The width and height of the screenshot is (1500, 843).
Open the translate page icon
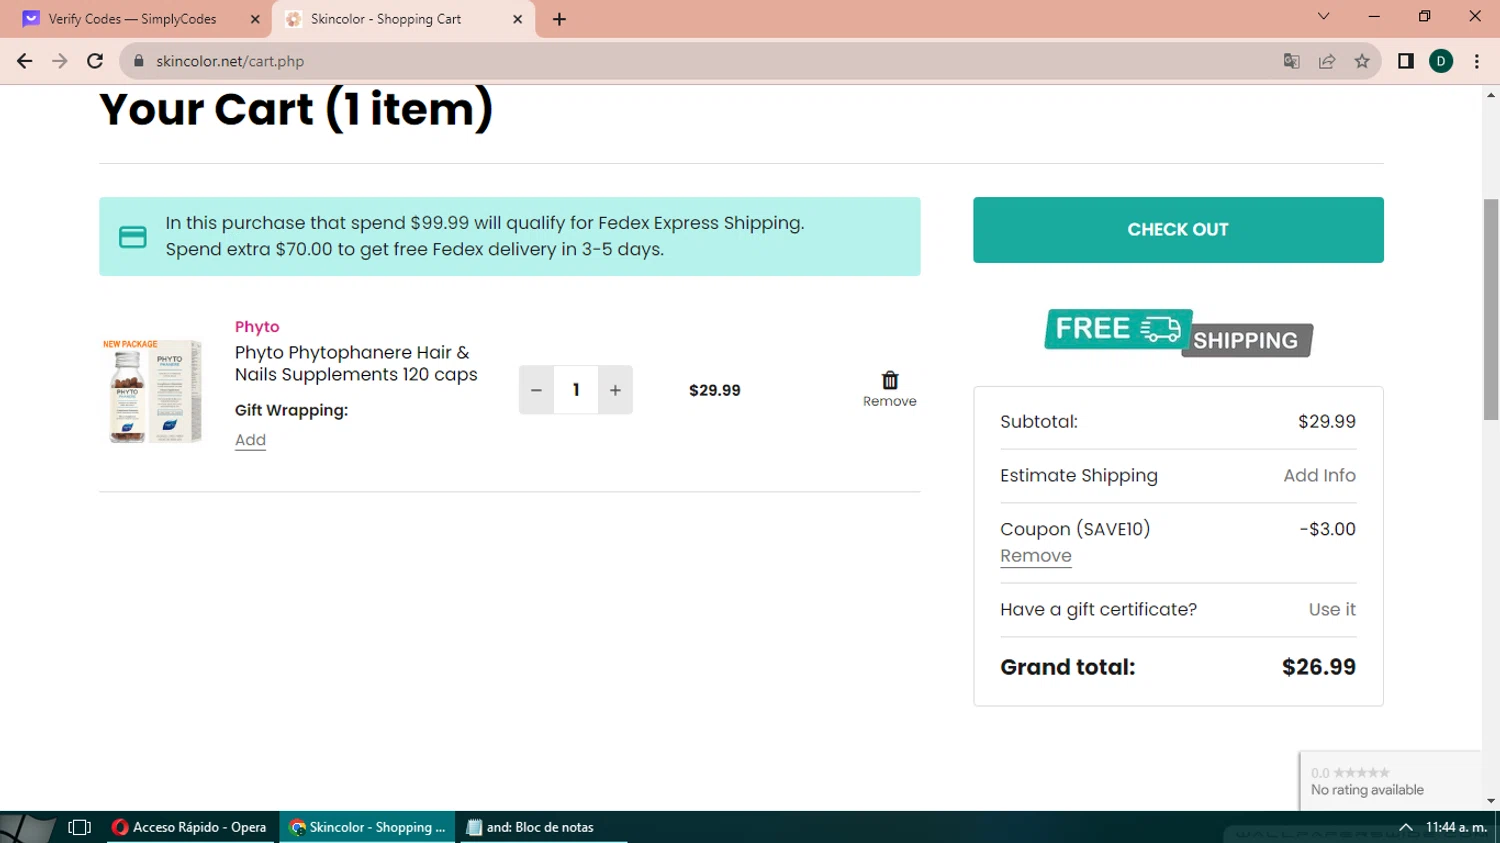tap(1291, 61)
